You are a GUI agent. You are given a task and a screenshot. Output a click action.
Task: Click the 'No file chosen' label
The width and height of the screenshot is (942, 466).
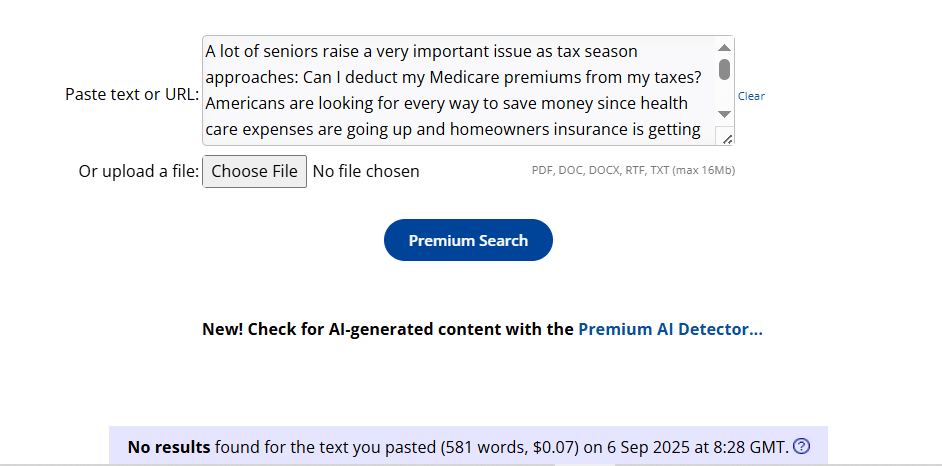[x=366, y=171]
